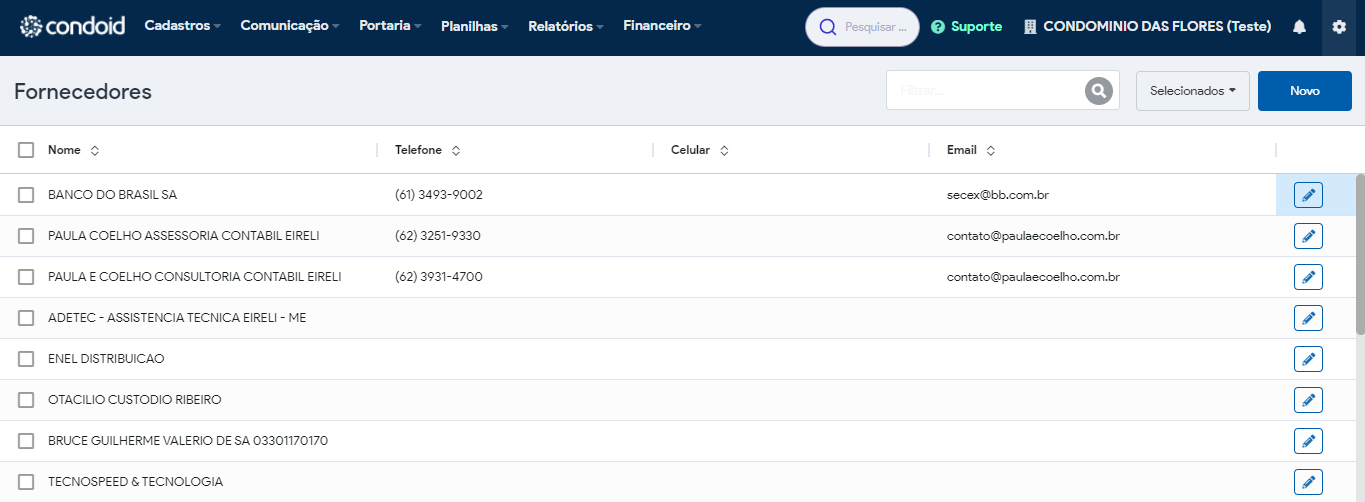Image resolution: width=1365 pixels, height=502 pixels.
Task: Sort by Telefone column arrows
Action: [x=456, y=151]
